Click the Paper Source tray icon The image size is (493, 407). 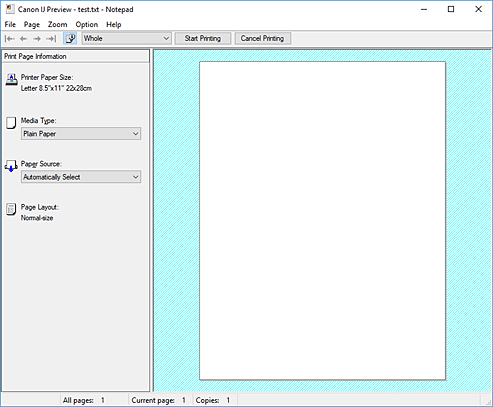coord(11,166)
